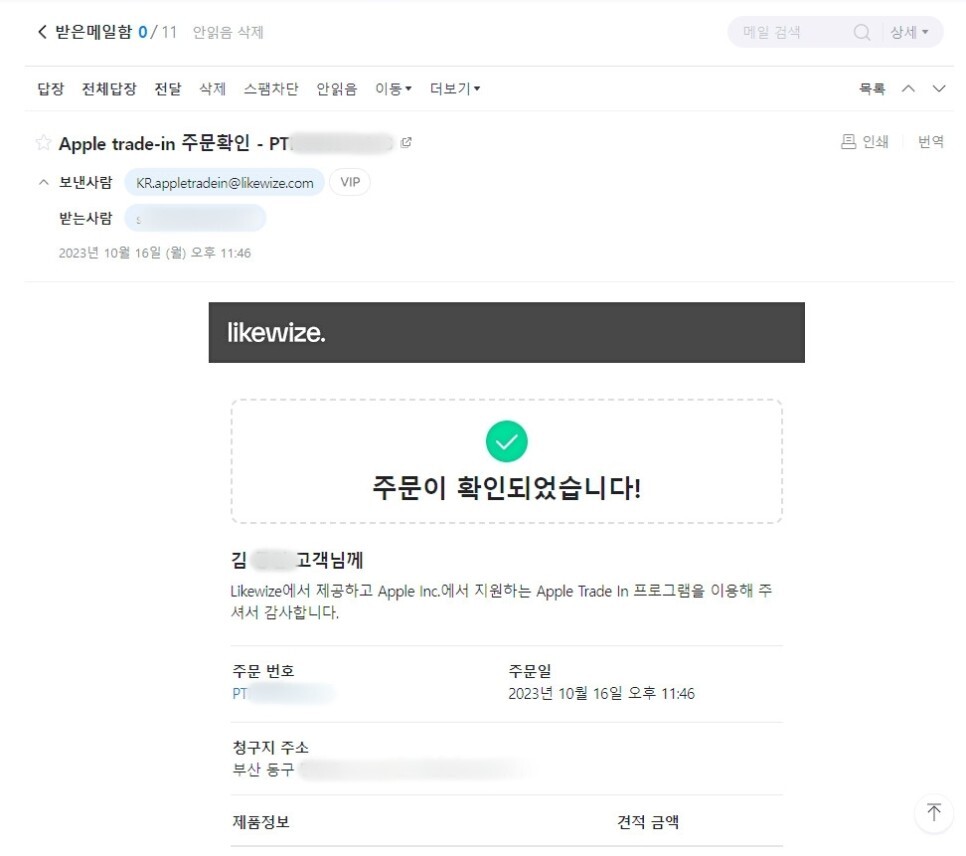Click 목록 to return to list
Image resolution: width=966 pixels, height=856 pixels.
tap(872, 89)
